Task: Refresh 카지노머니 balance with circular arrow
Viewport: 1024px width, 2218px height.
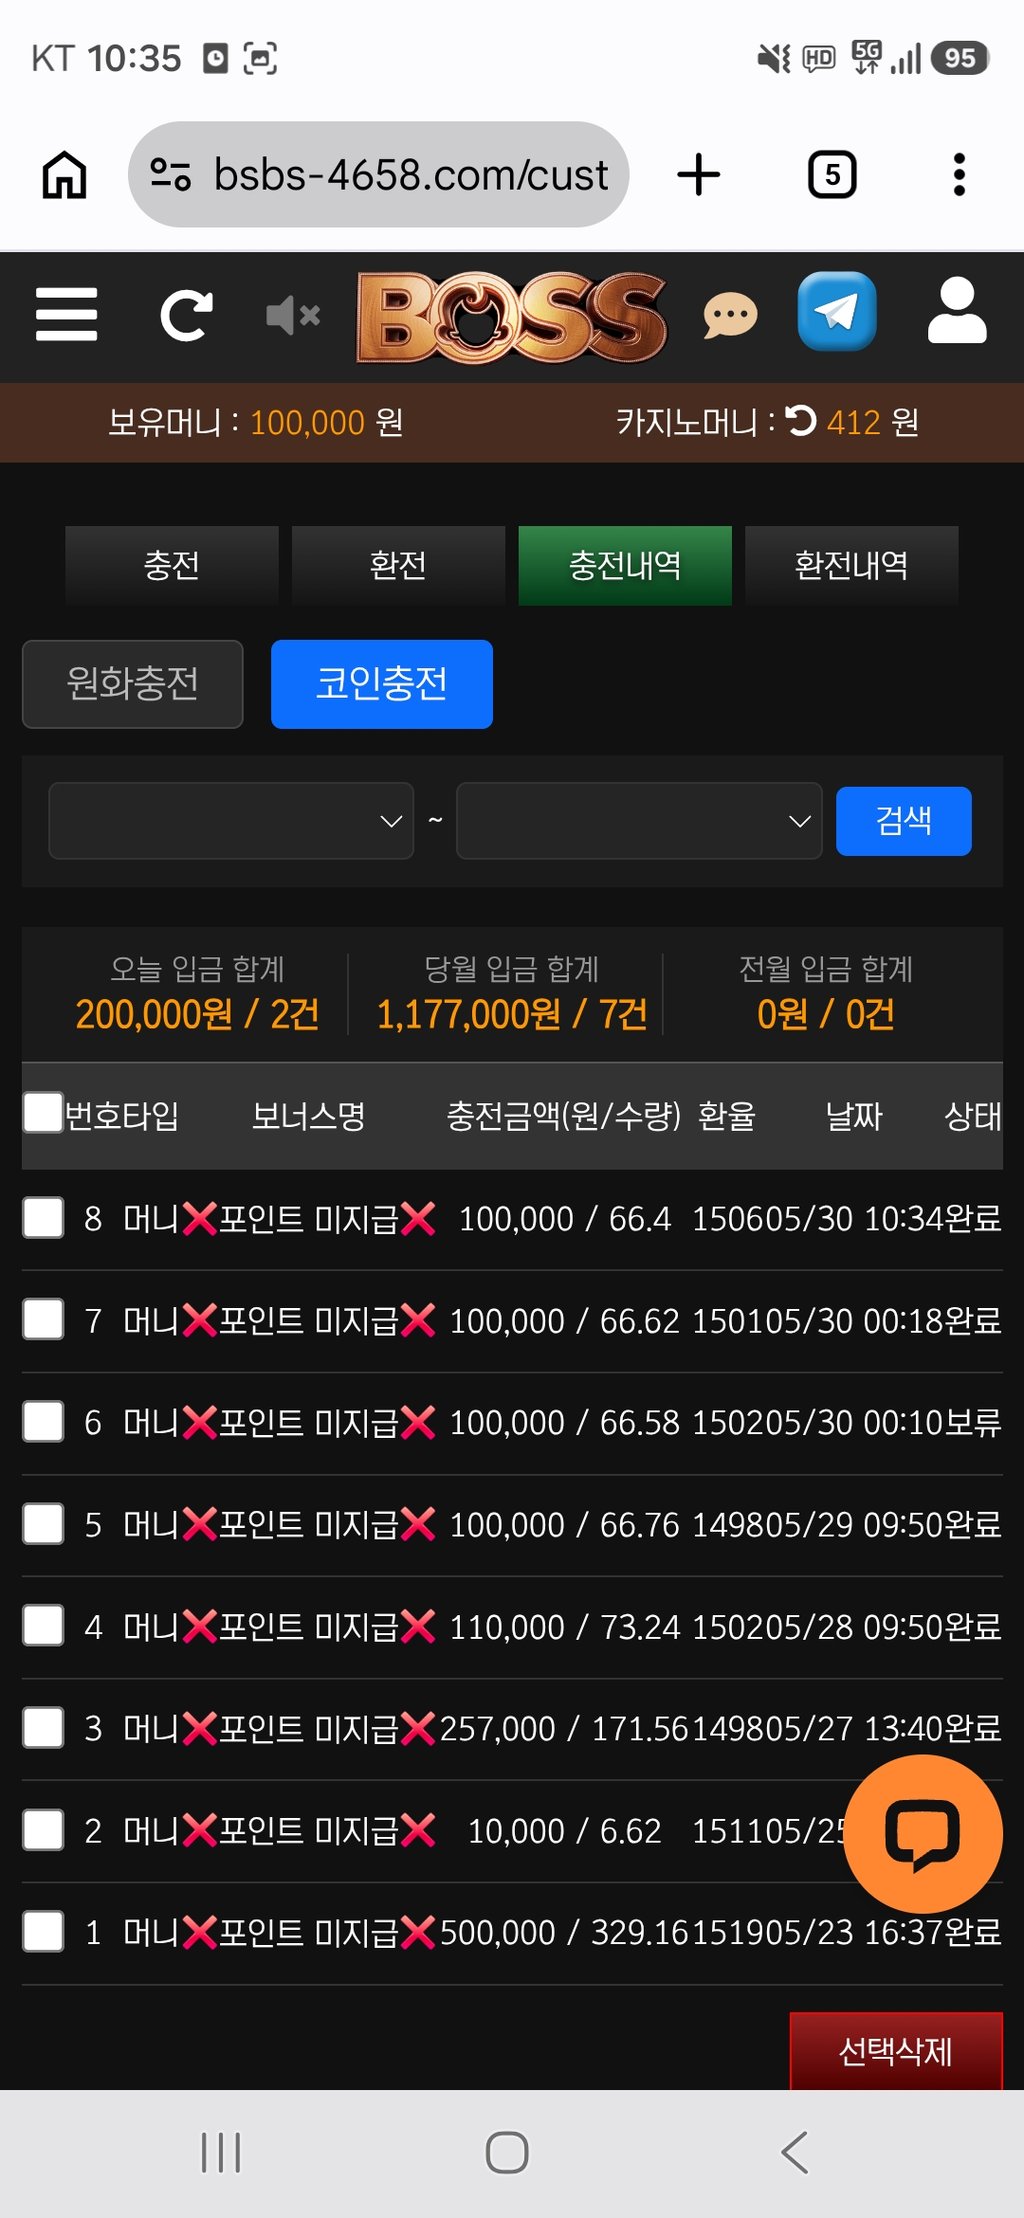Action: [x=801, y=421]
